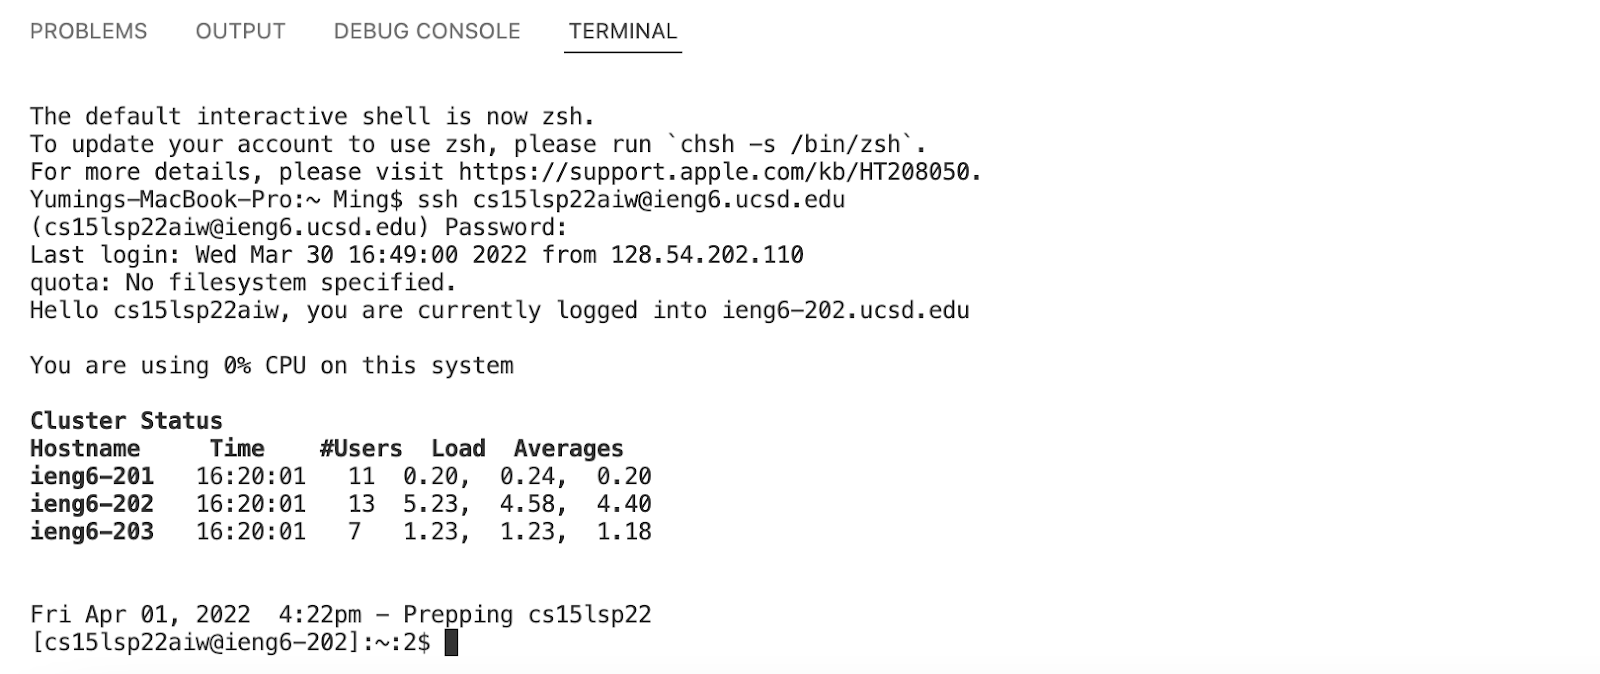Switch to the PROBLEMS tab
1600x674 pixels.
(88, 31)
